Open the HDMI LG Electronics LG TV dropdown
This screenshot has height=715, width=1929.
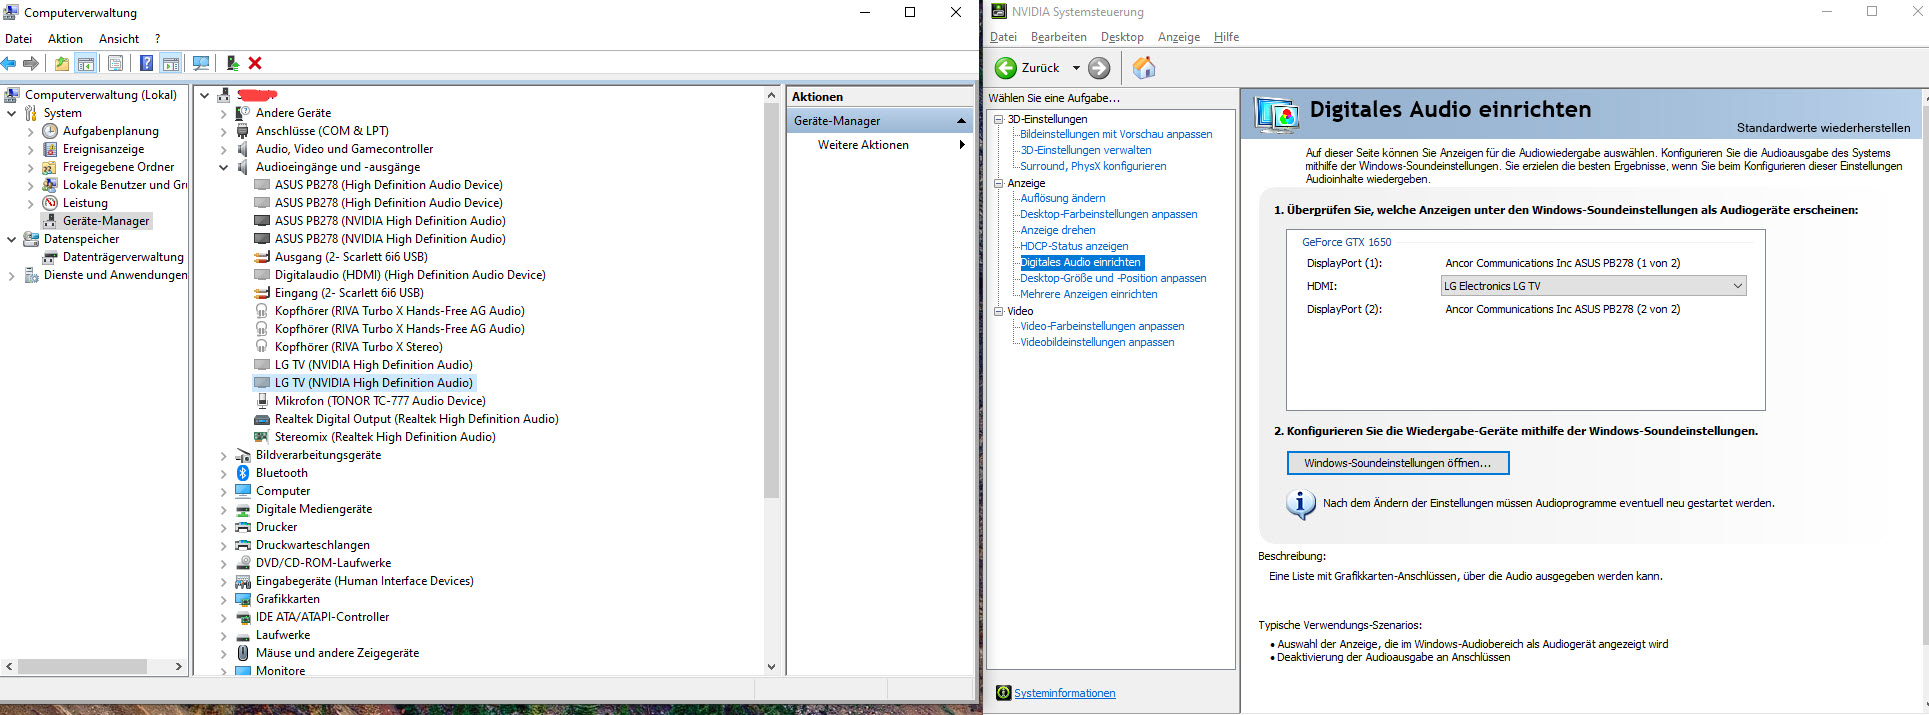(1593, 286)
